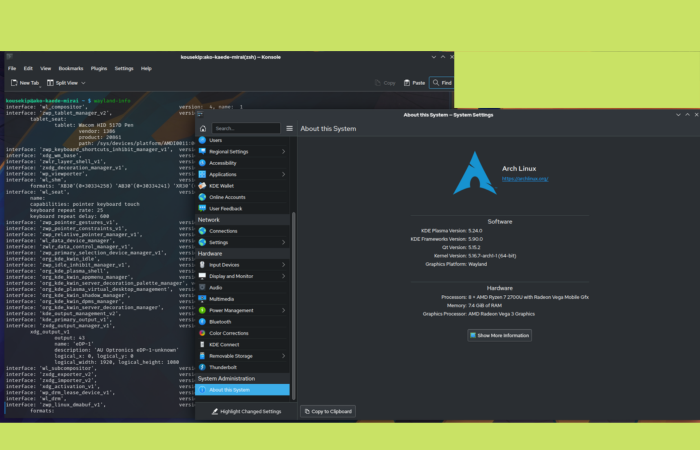Viewport: 700px width, 450px height.
Task: Click the Find button in Konsole
Action: (x=442, y=83)
